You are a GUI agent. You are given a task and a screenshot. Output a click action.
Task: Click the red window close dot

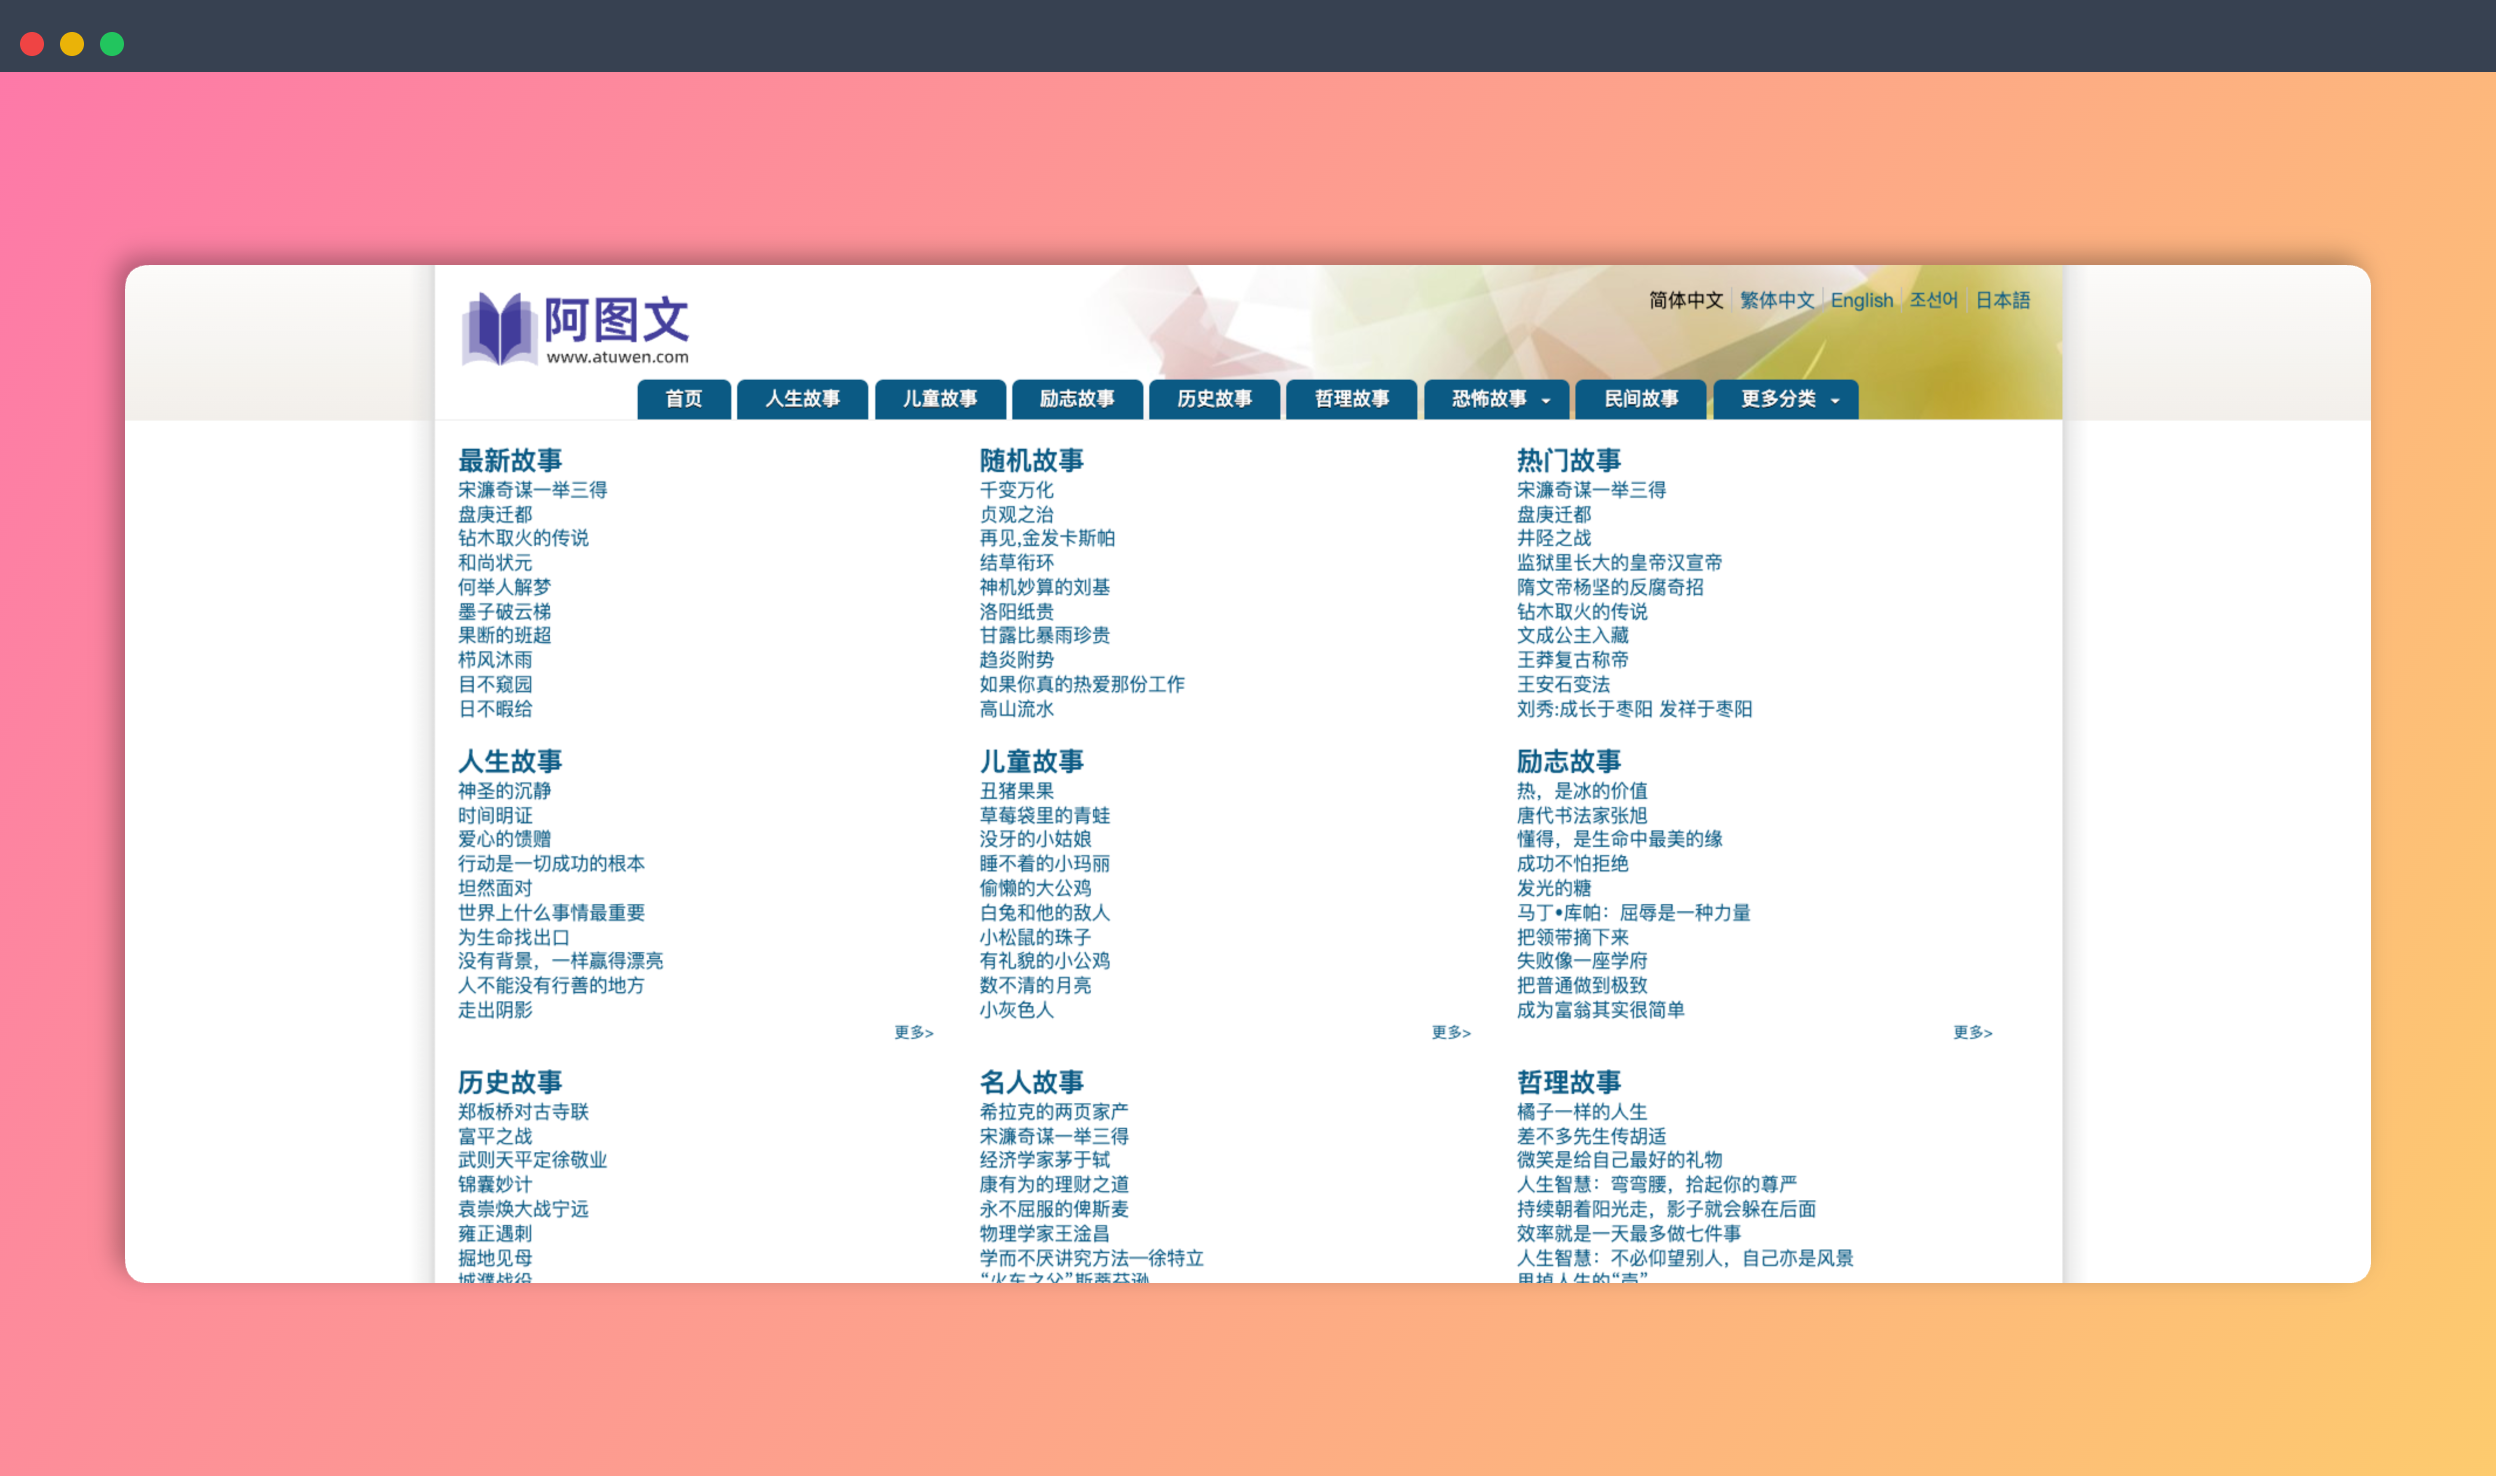point(32,44)
